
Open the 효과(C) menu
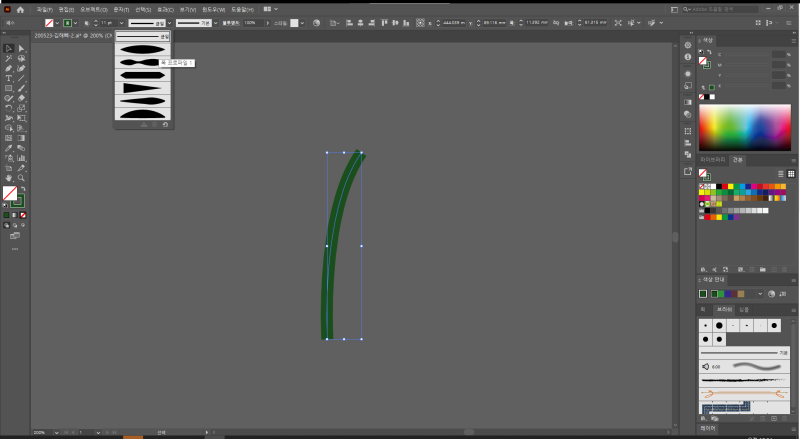click(165, 9)
